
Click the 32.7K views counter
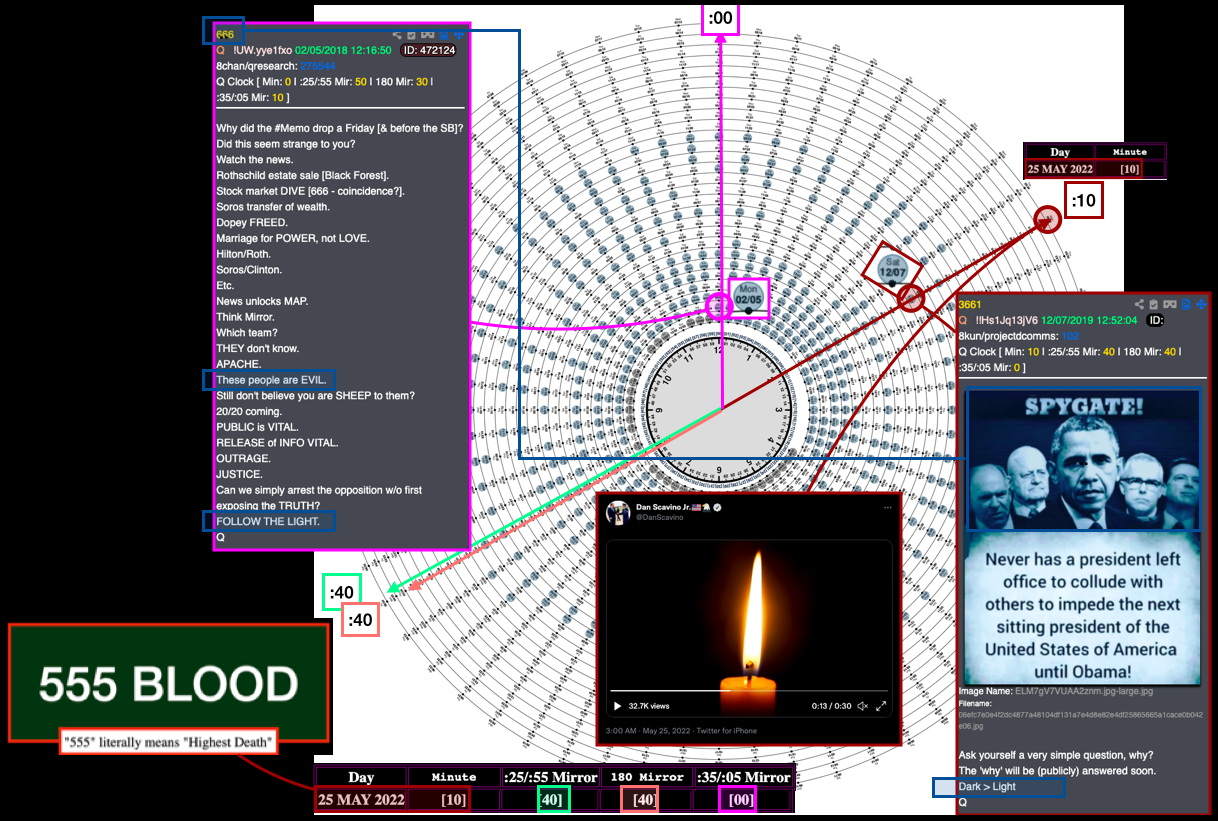coord(651,706)
